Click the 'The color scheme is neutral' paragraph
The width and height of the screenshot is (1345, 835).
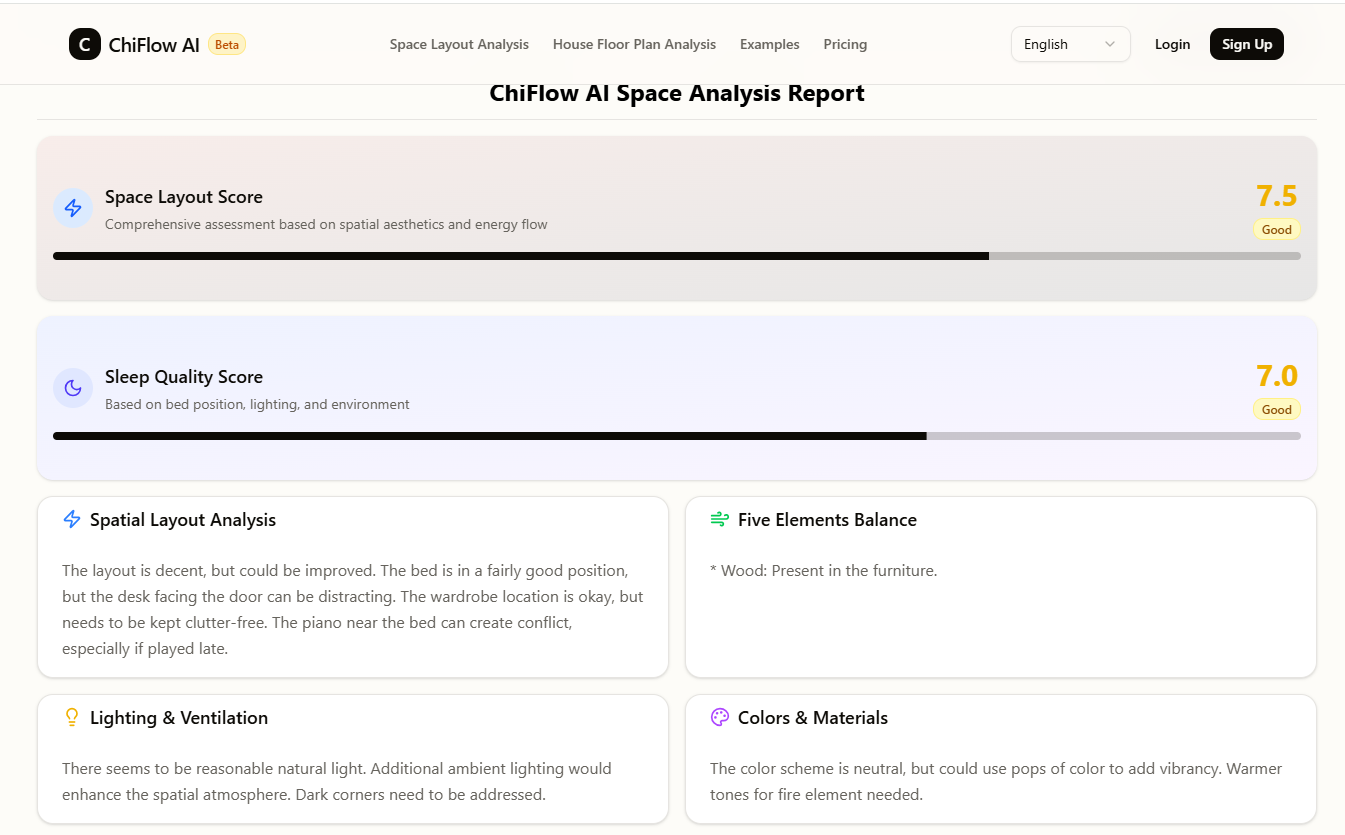[x=996, y=782]
